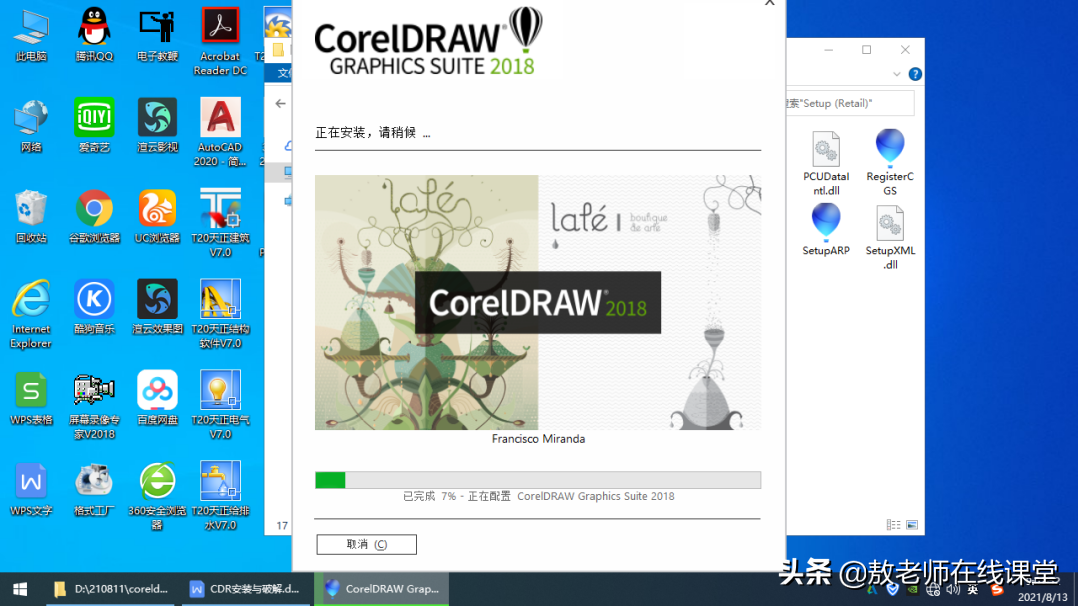Image resolution: width=1078 pixels, height=606 pixels.
Task: Click the installation progress bar
Action: tap(538, 480)
